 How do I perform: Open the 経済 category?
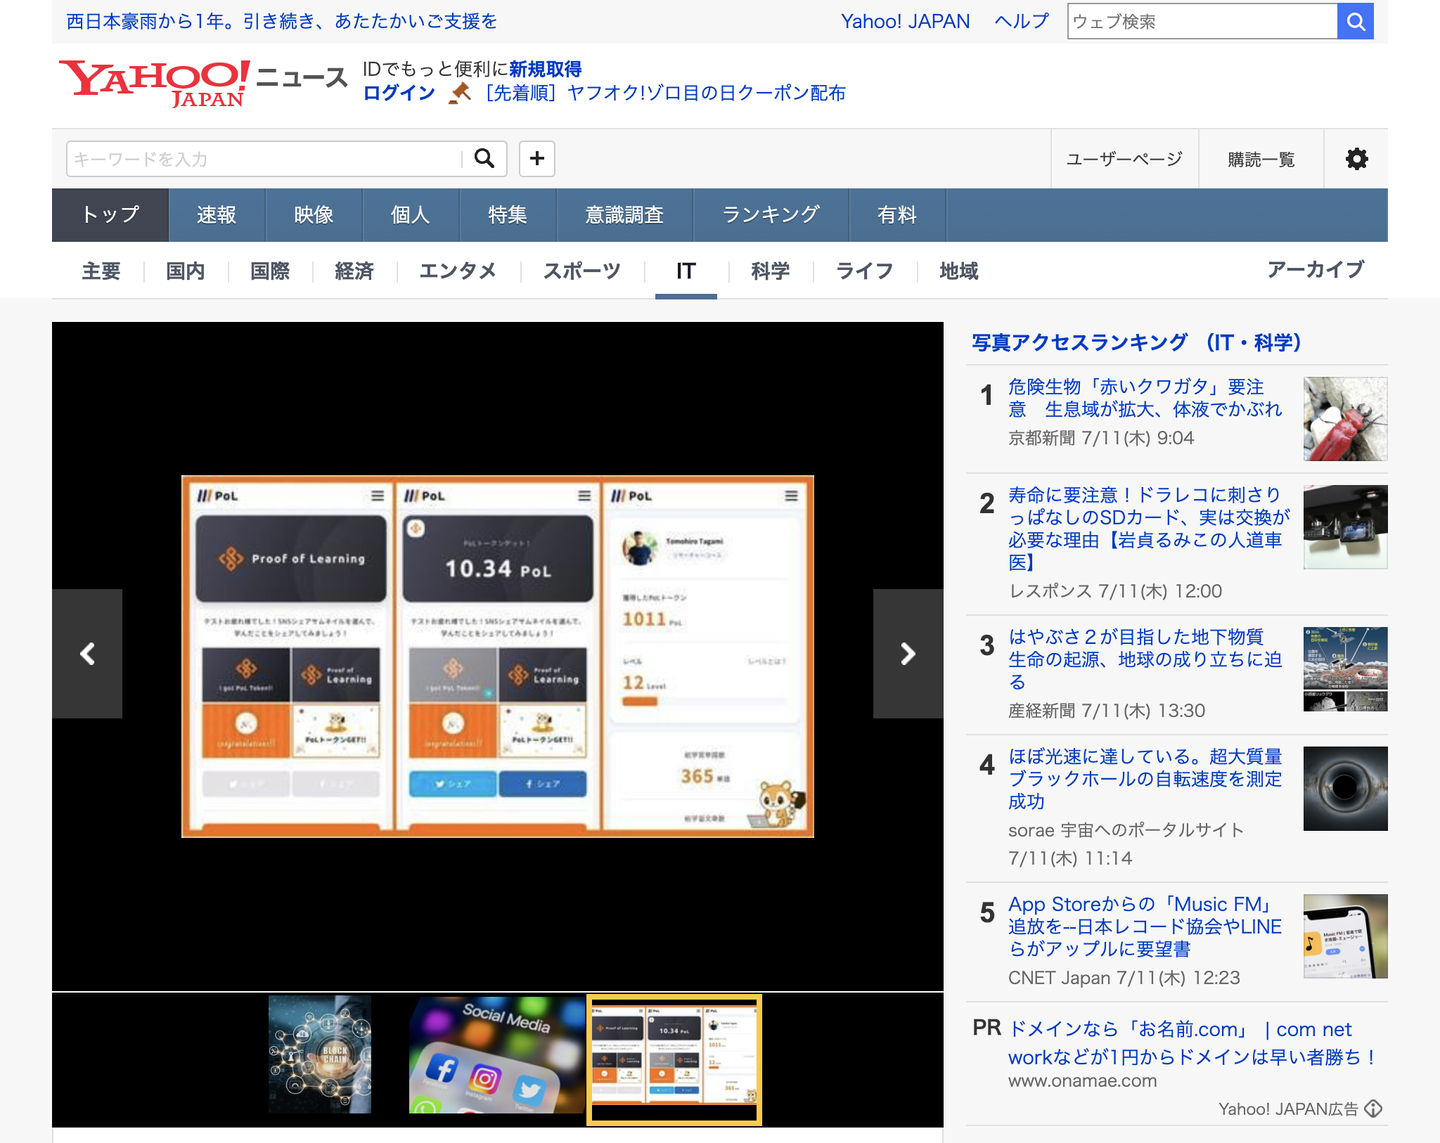click(354, 271)
